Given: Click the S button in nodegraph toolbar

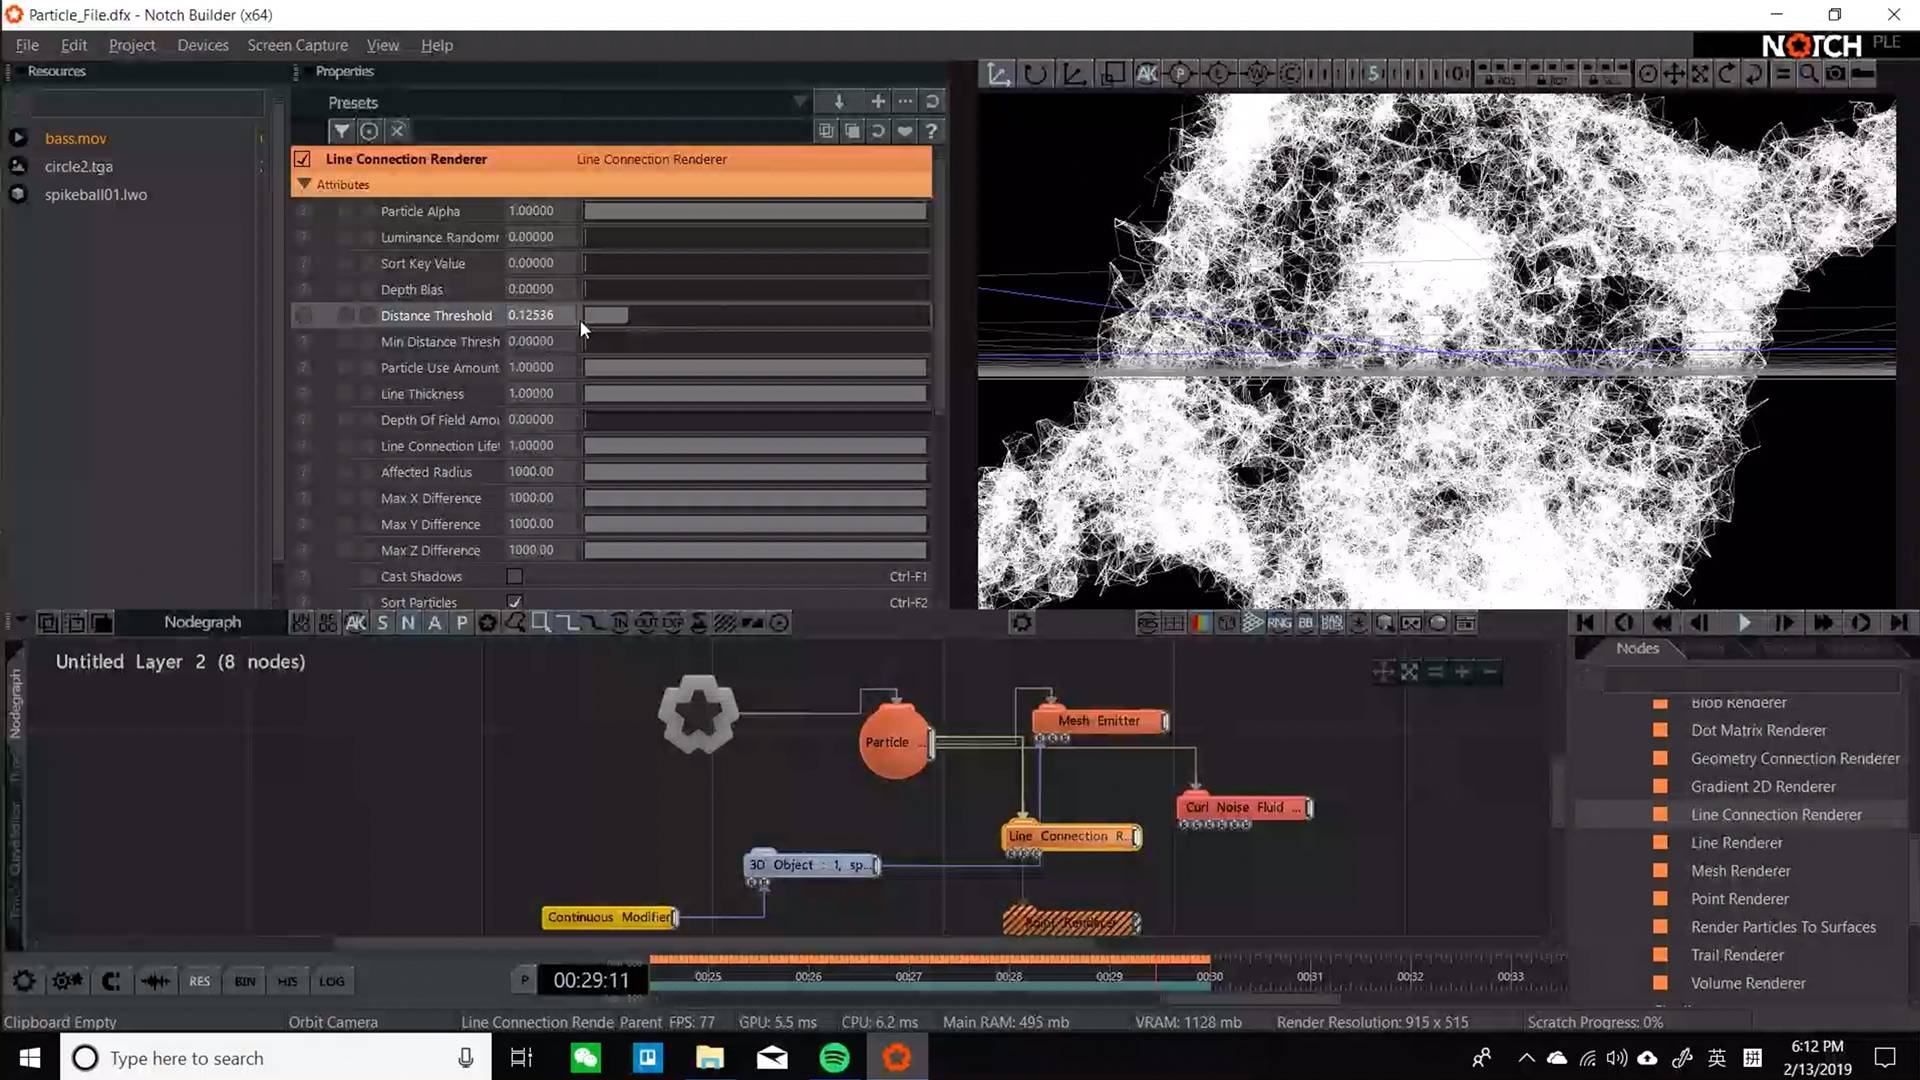Looking at the screenshot, I should pos(382,623).
